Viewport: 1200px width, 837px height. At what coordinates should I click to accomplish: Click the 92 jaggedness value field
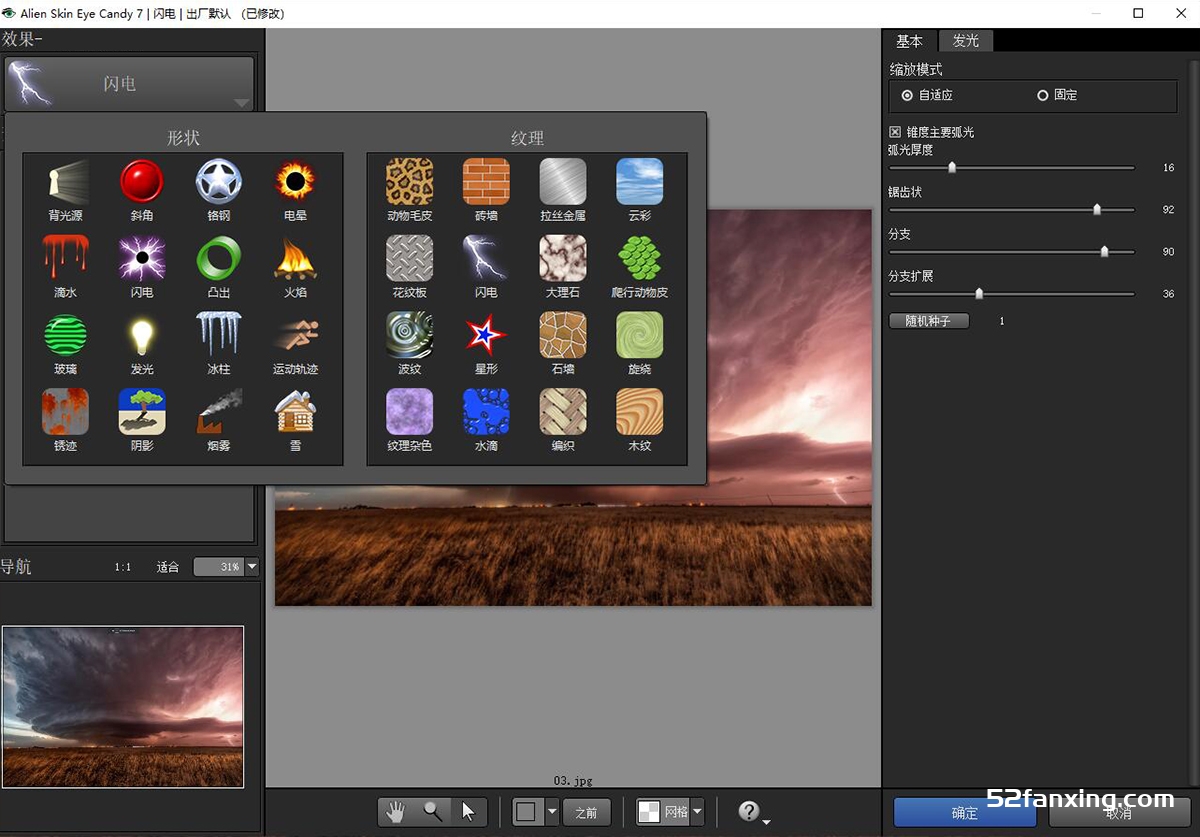pyautogui.click(x=1168, y=210)
